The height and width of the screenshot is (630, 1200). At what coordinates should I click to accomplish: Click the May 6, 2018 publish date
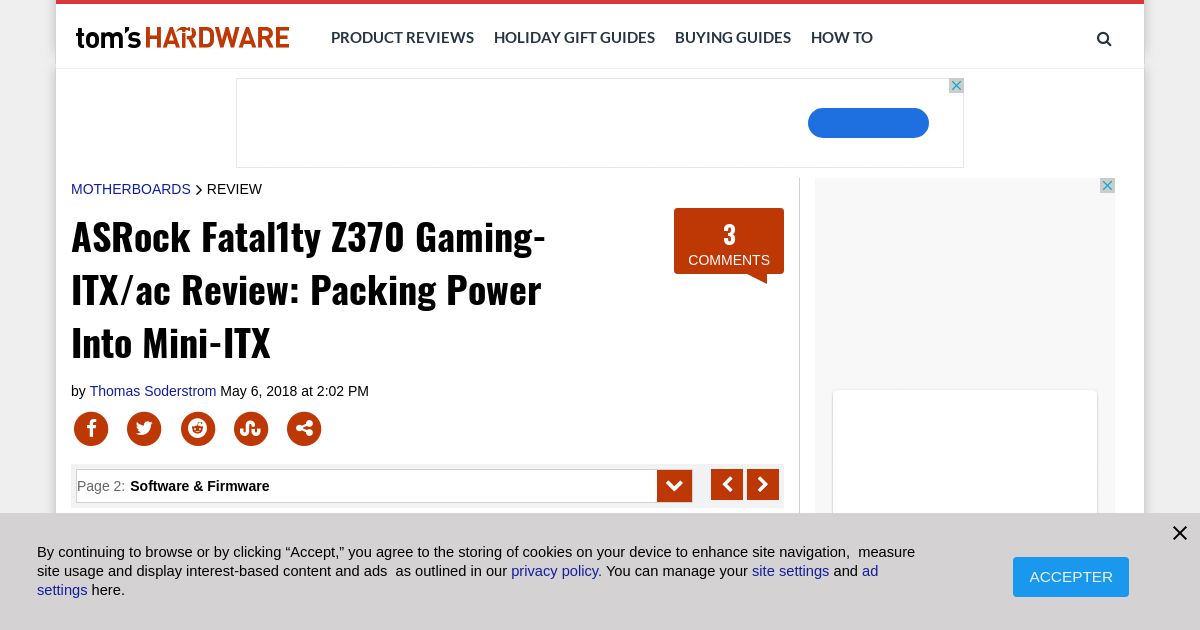pyautogui.click(x=294, y=391)
